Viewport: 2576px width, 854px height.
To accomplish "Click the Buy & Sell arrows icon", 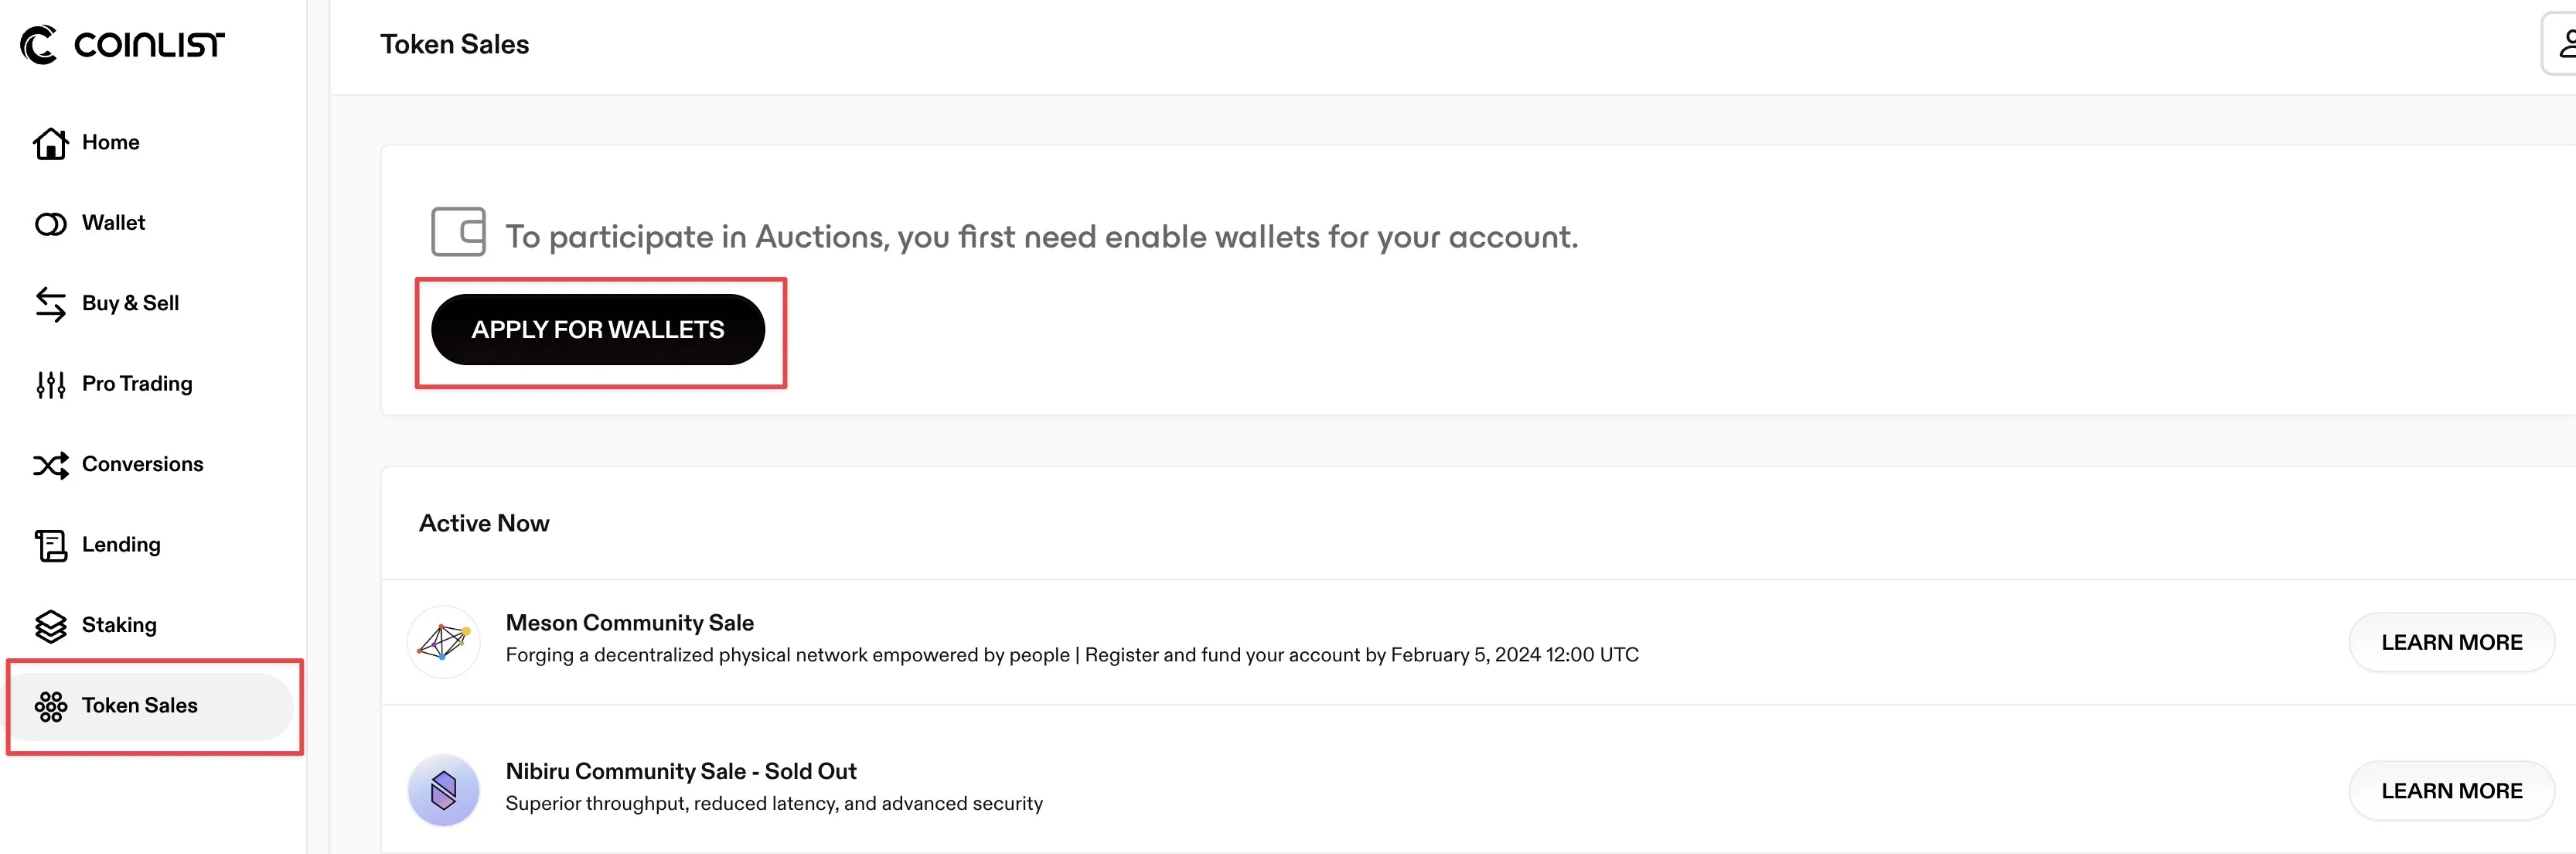I will [x=50, y=304].
